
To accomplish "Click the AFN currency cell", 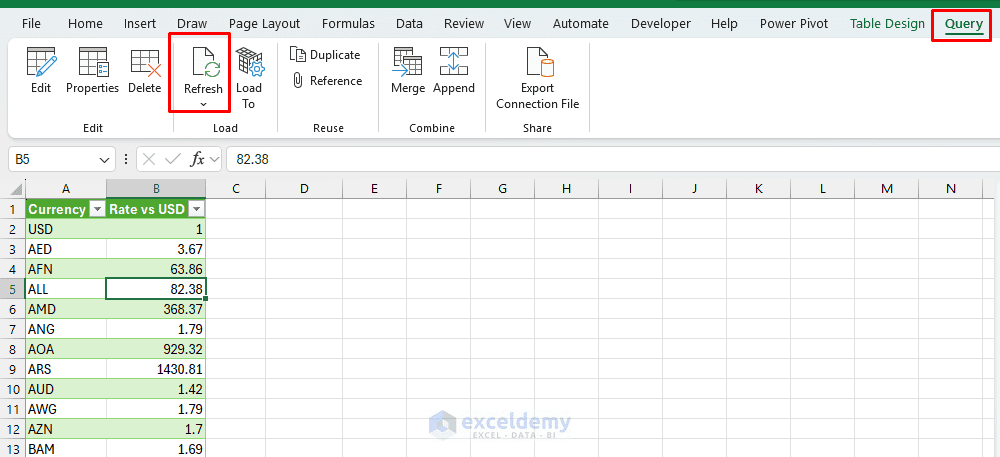I will tap(66, 269).
